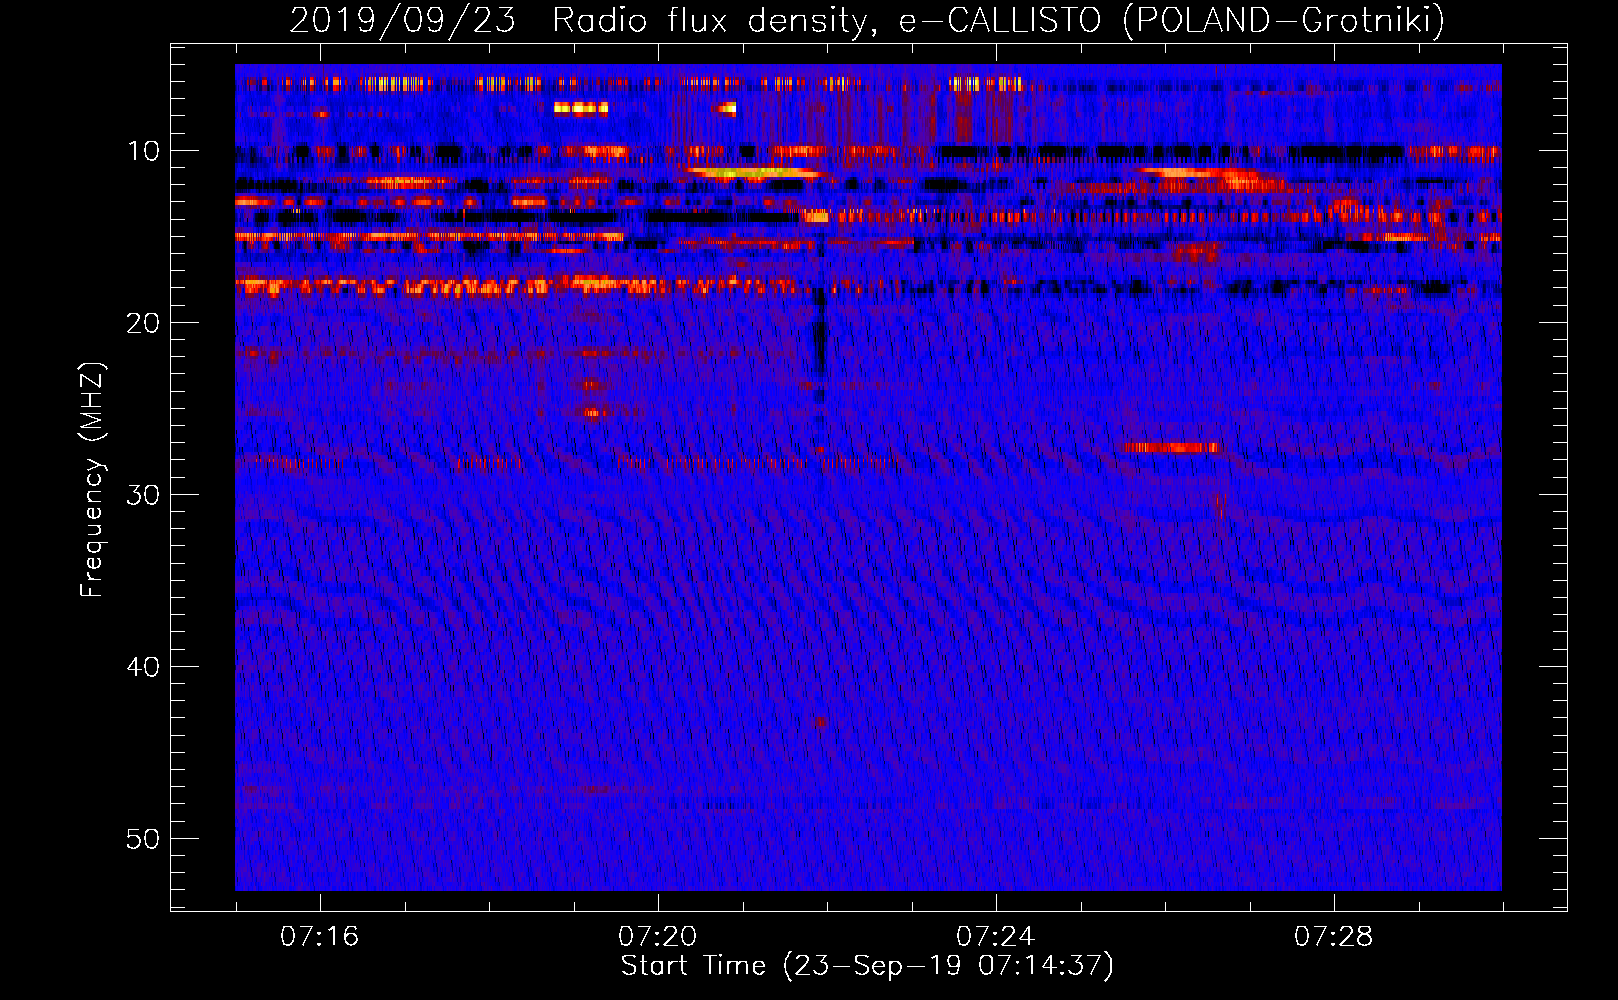Click the bright red emission strip near 27 MHz

point(1172,447)
